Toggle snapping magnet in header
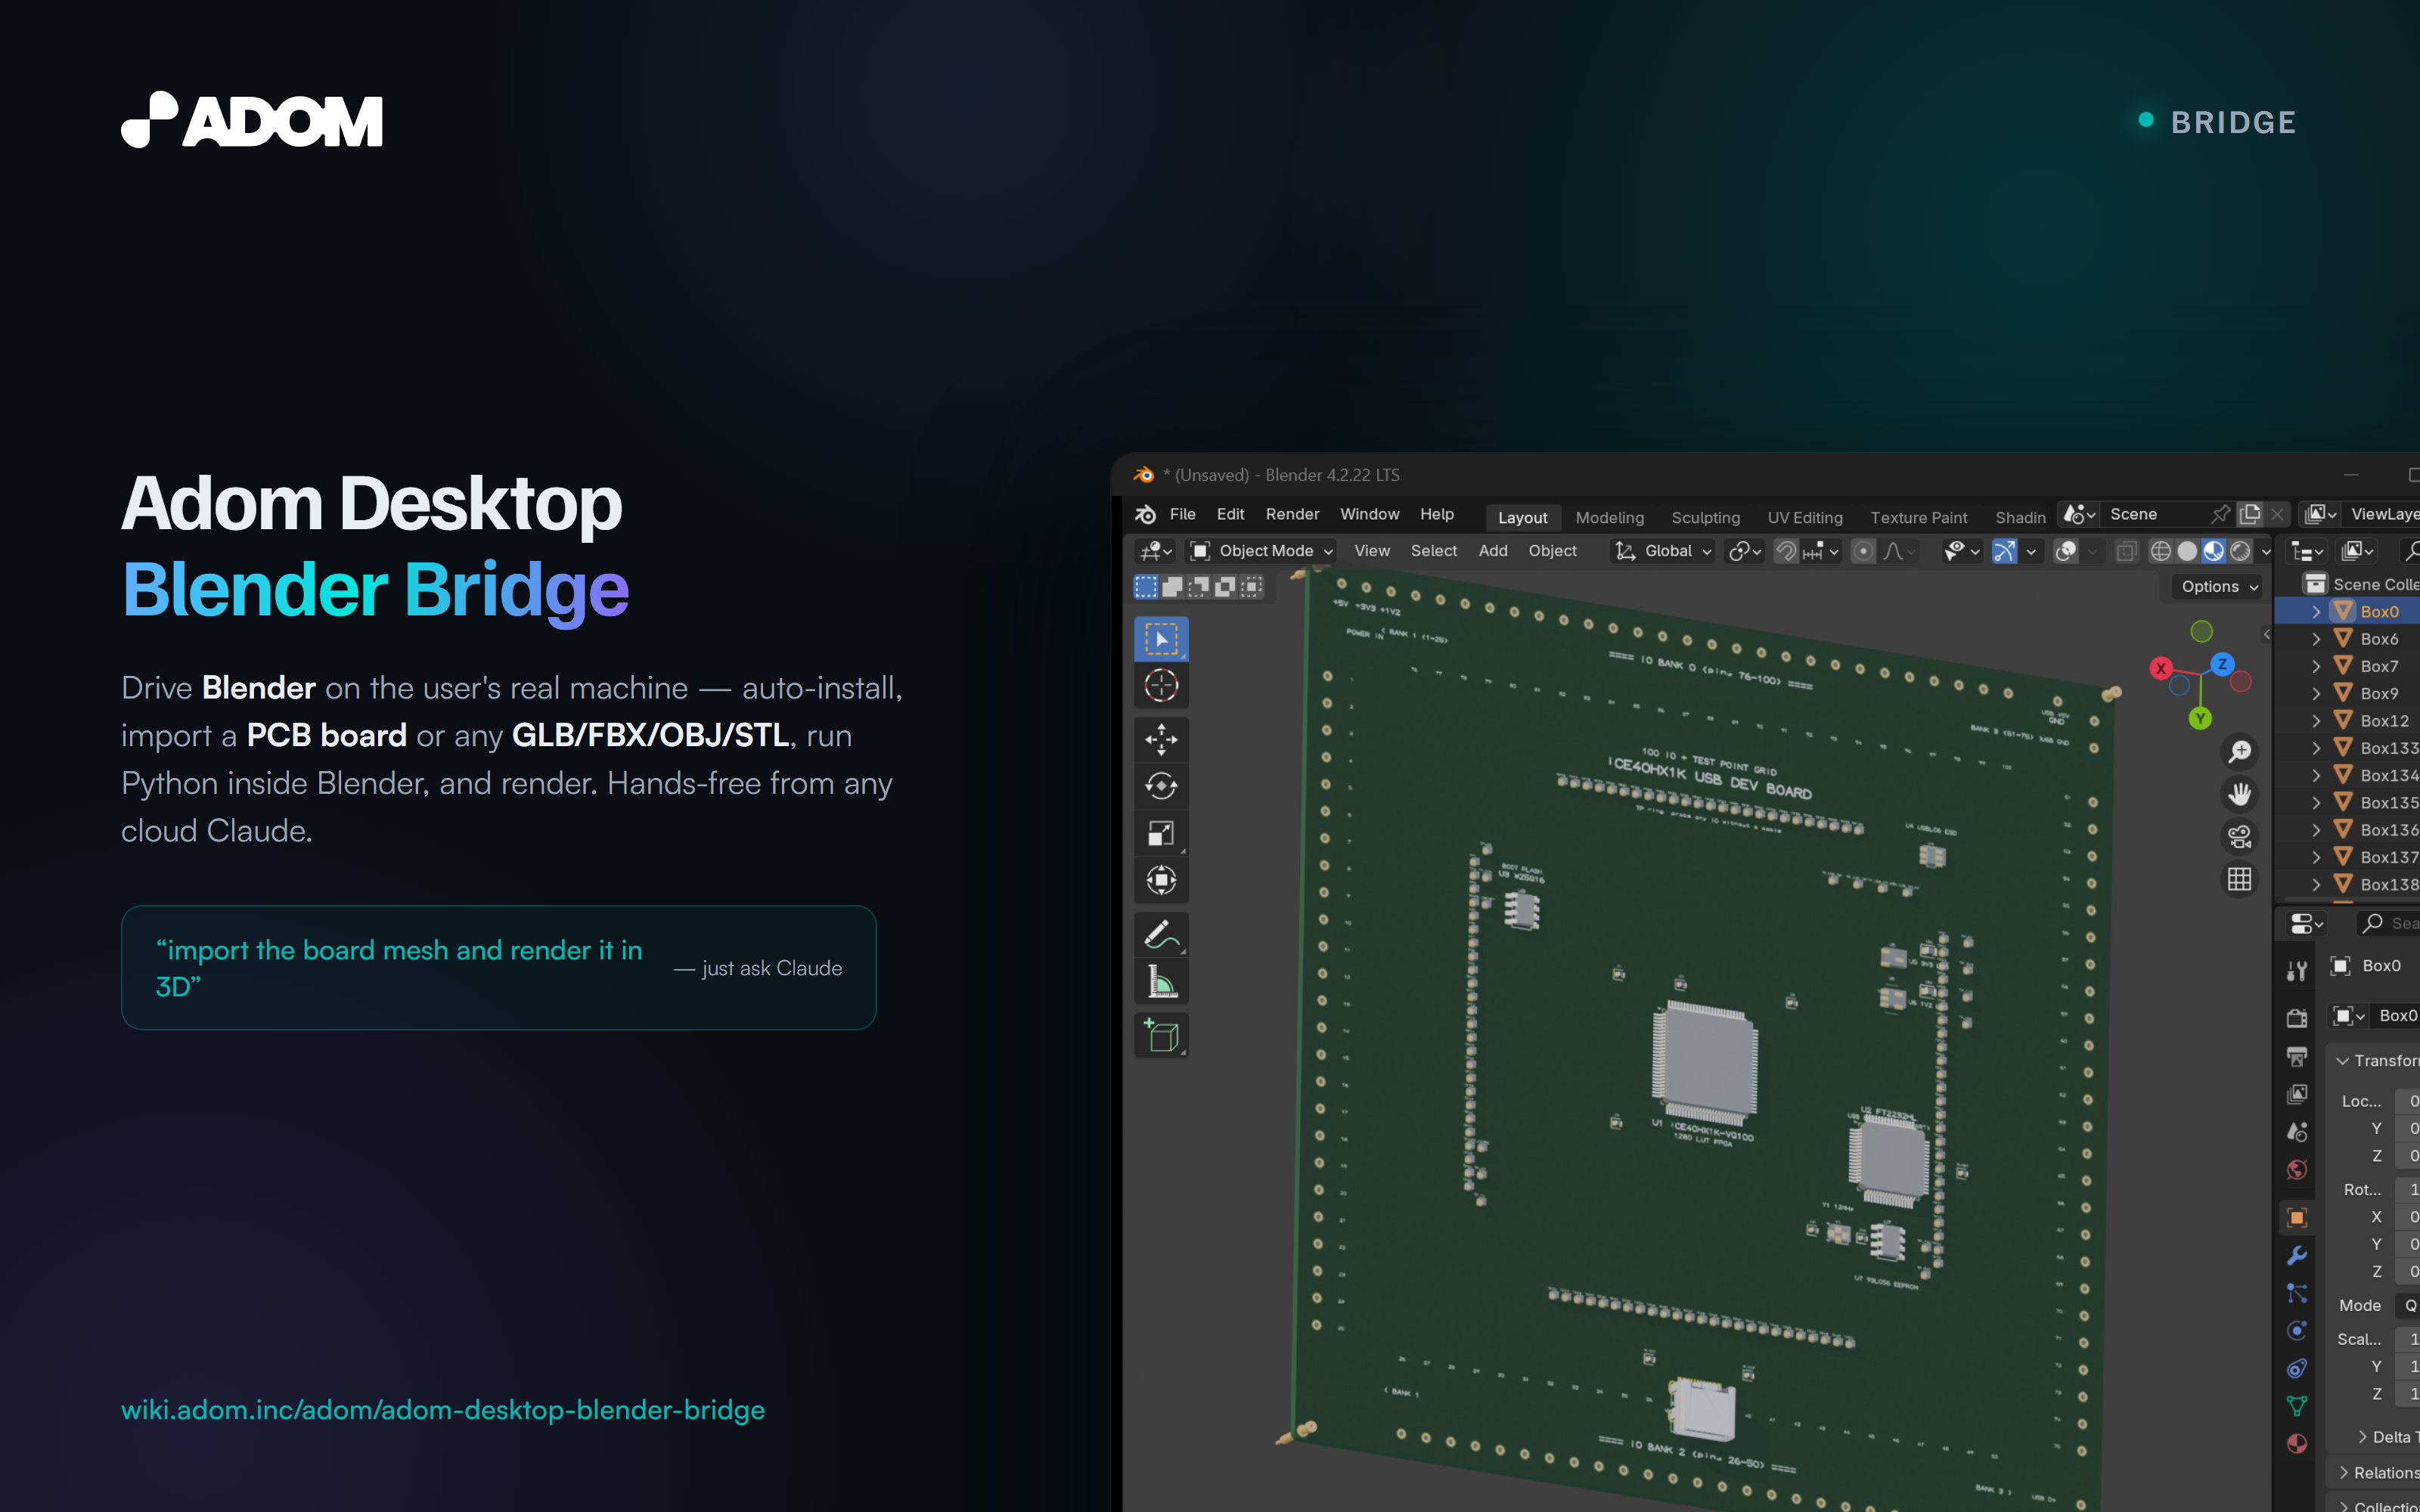Viewport: 2420px width, 1512px height. [1786, 551]
